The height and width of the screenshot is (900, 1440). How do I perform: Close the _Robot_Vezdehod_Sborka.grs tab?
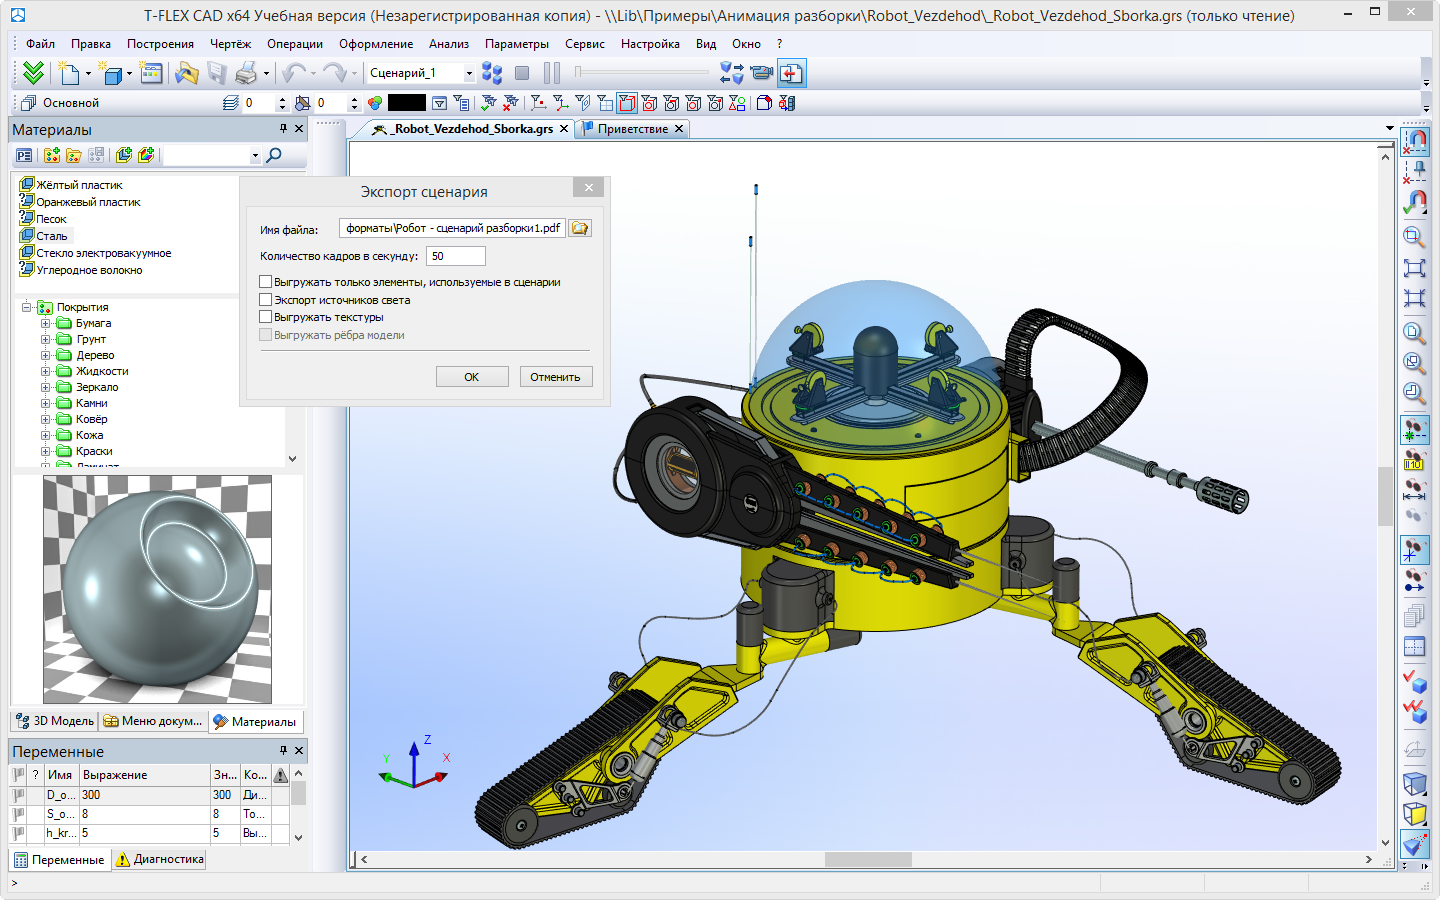point(564,129)
